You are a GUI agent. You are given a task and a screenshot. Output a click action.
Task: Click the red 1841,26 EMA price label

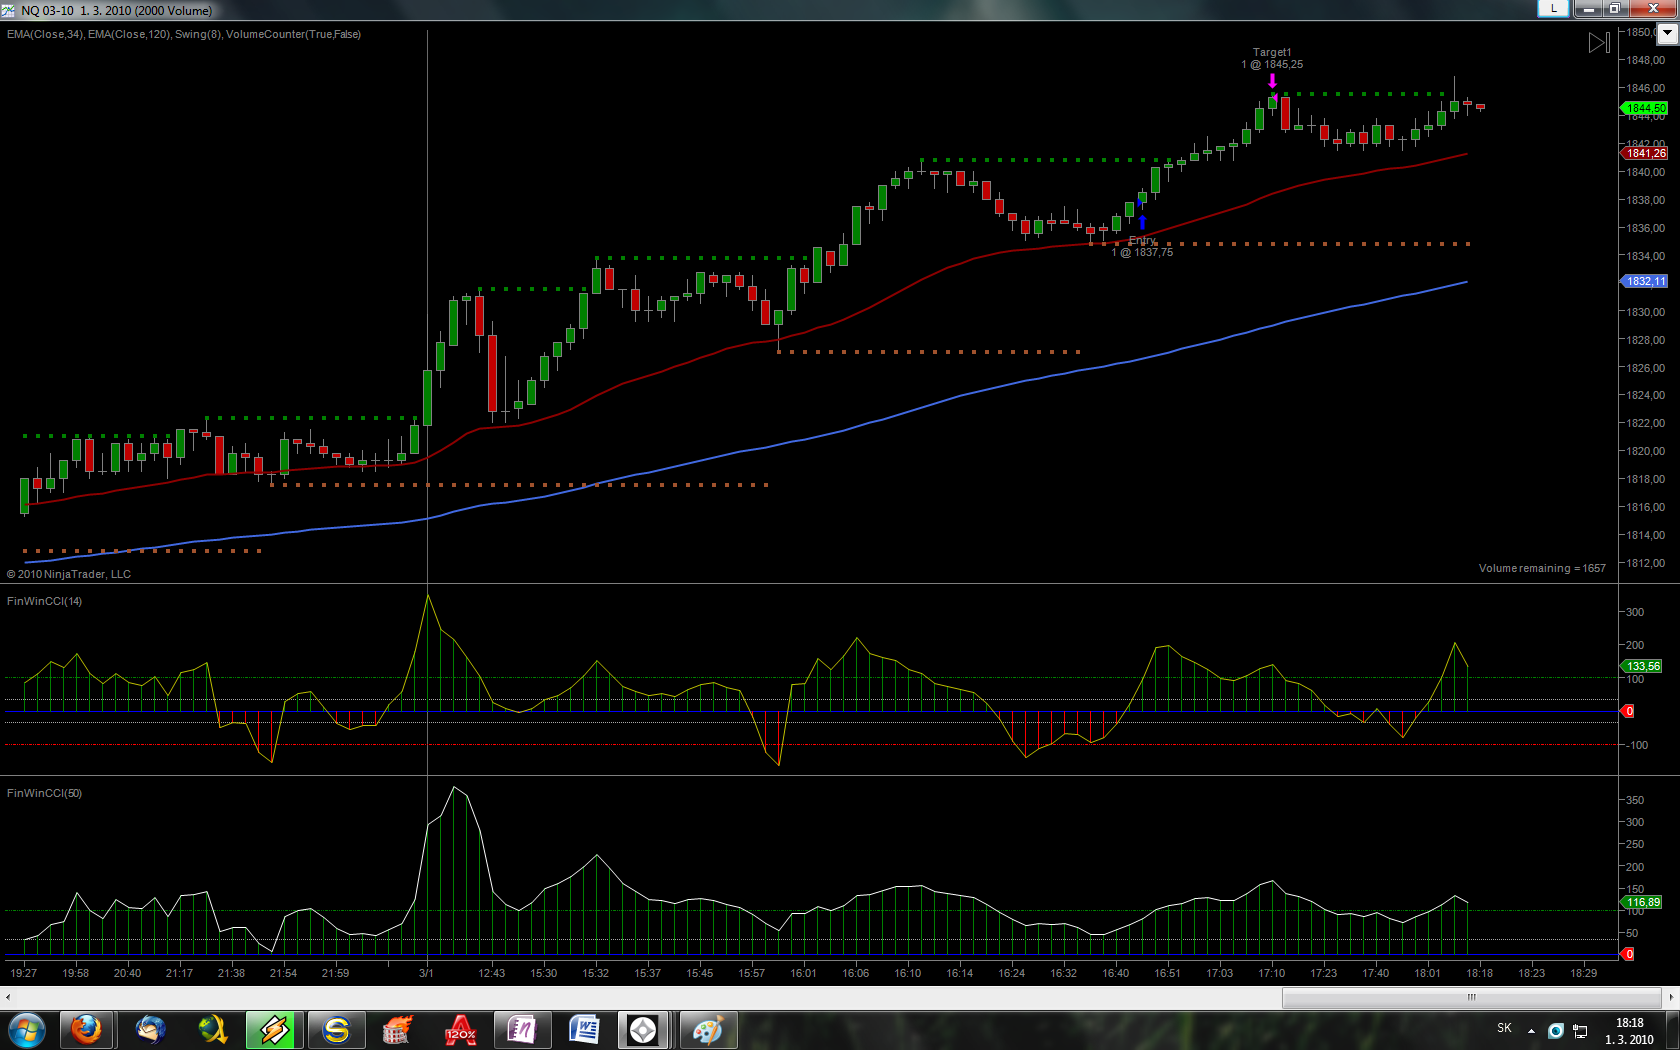tap(1645, 153)
